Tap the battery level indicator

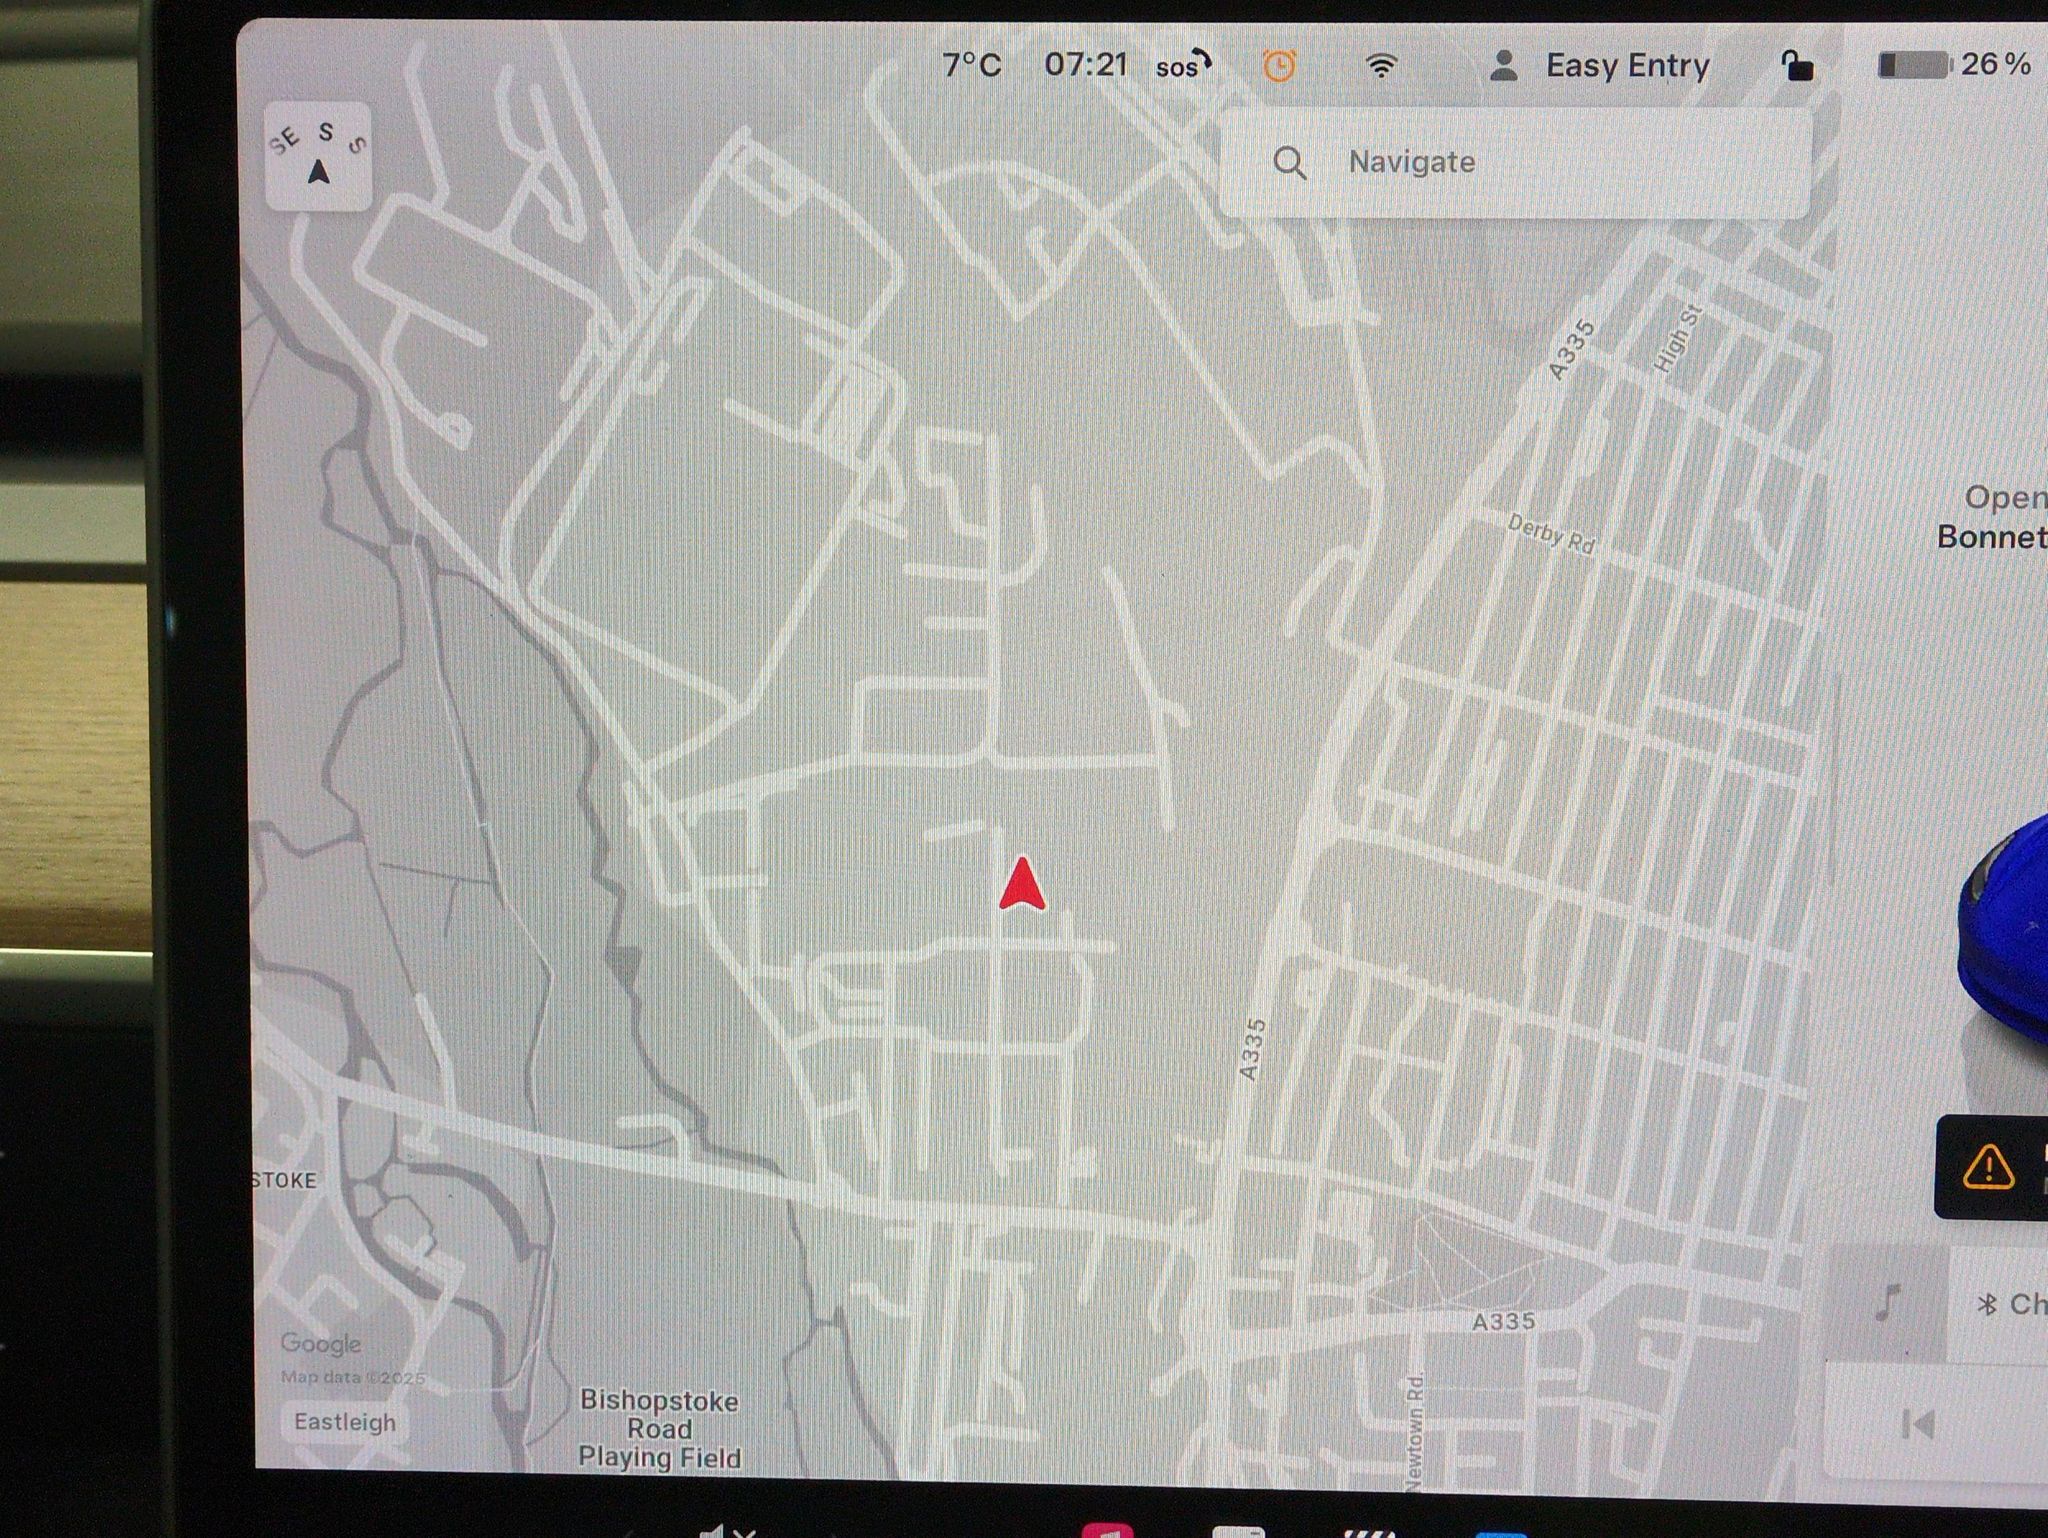point(1914,65)
